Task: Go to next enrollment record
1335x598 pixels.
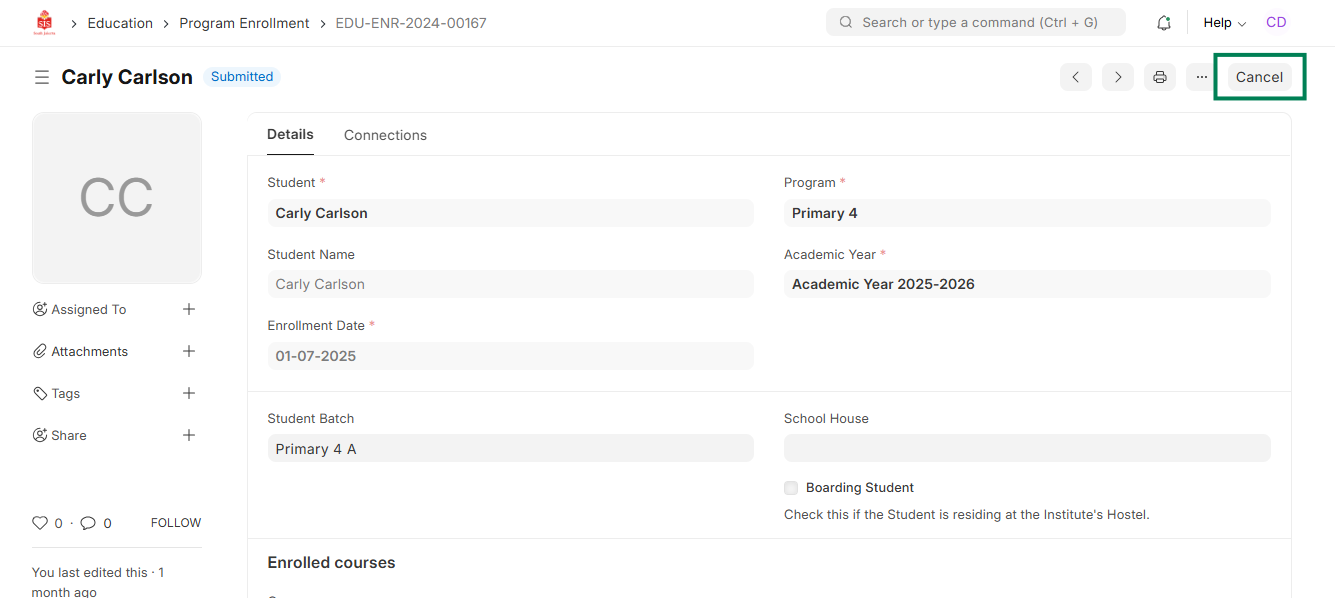Action: click(1118, 77)
